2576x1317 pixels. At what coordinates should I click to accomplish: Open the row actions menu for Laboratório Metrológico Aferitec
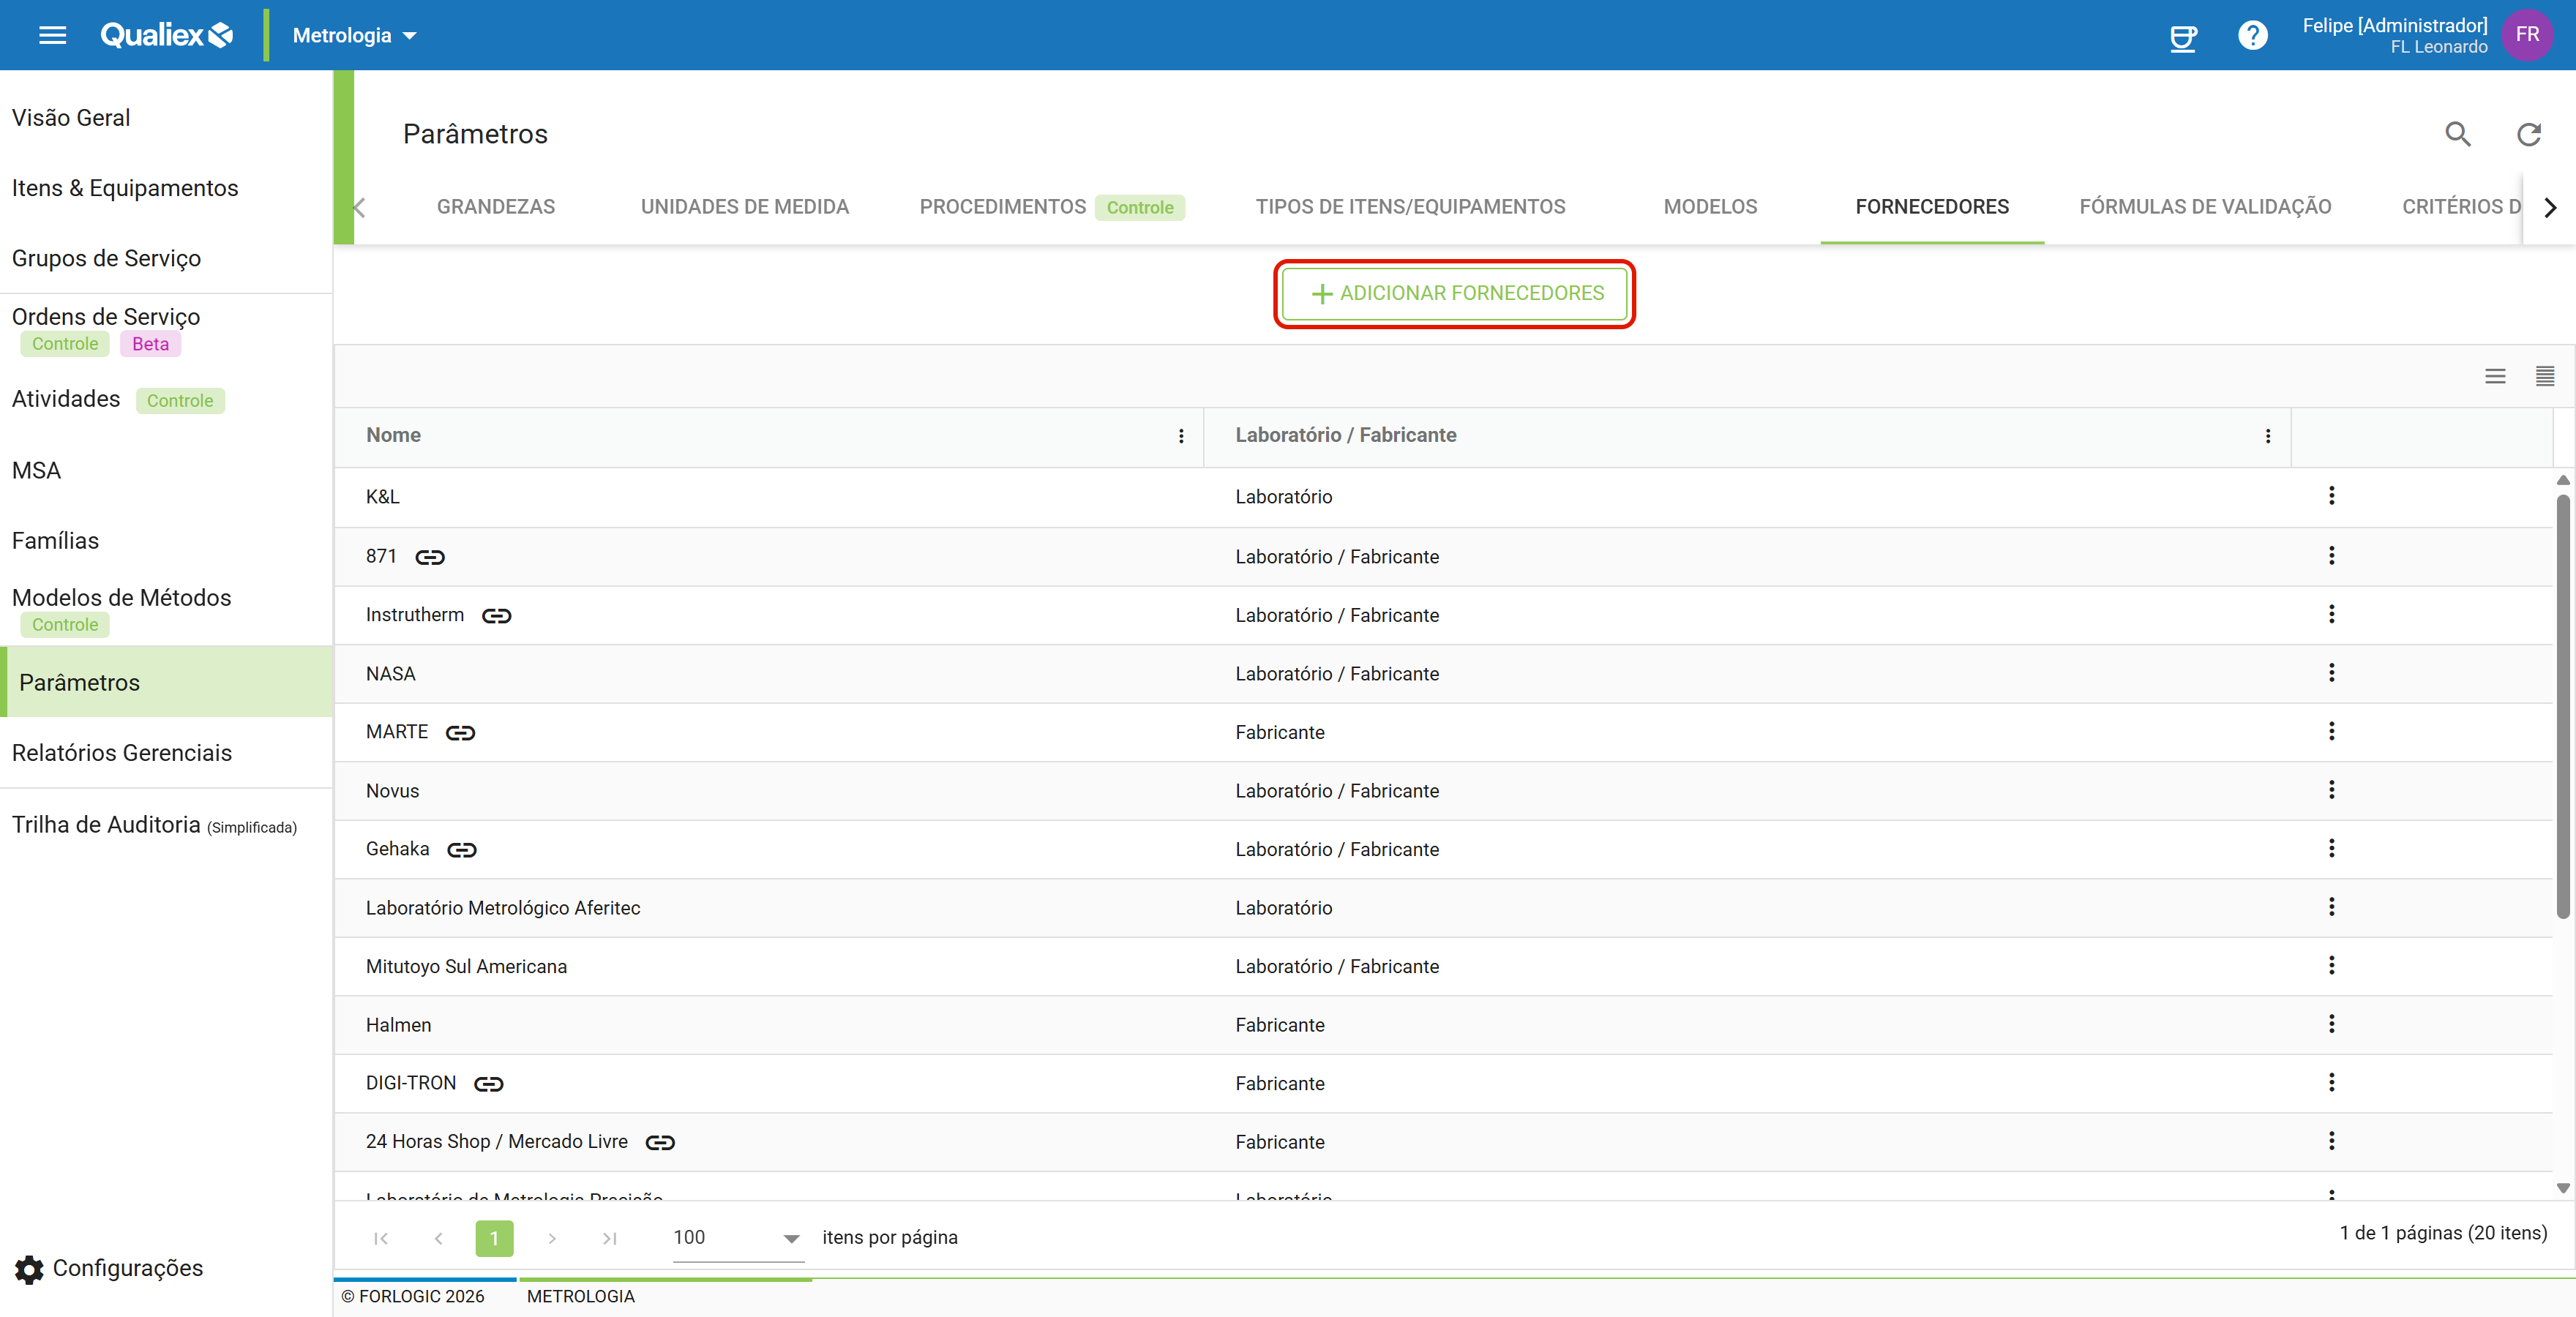click(x=2331, y=907)
